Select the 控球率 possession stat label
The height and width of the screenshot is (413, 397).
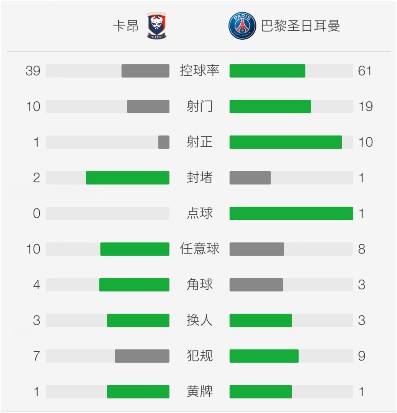coord(199,71)
